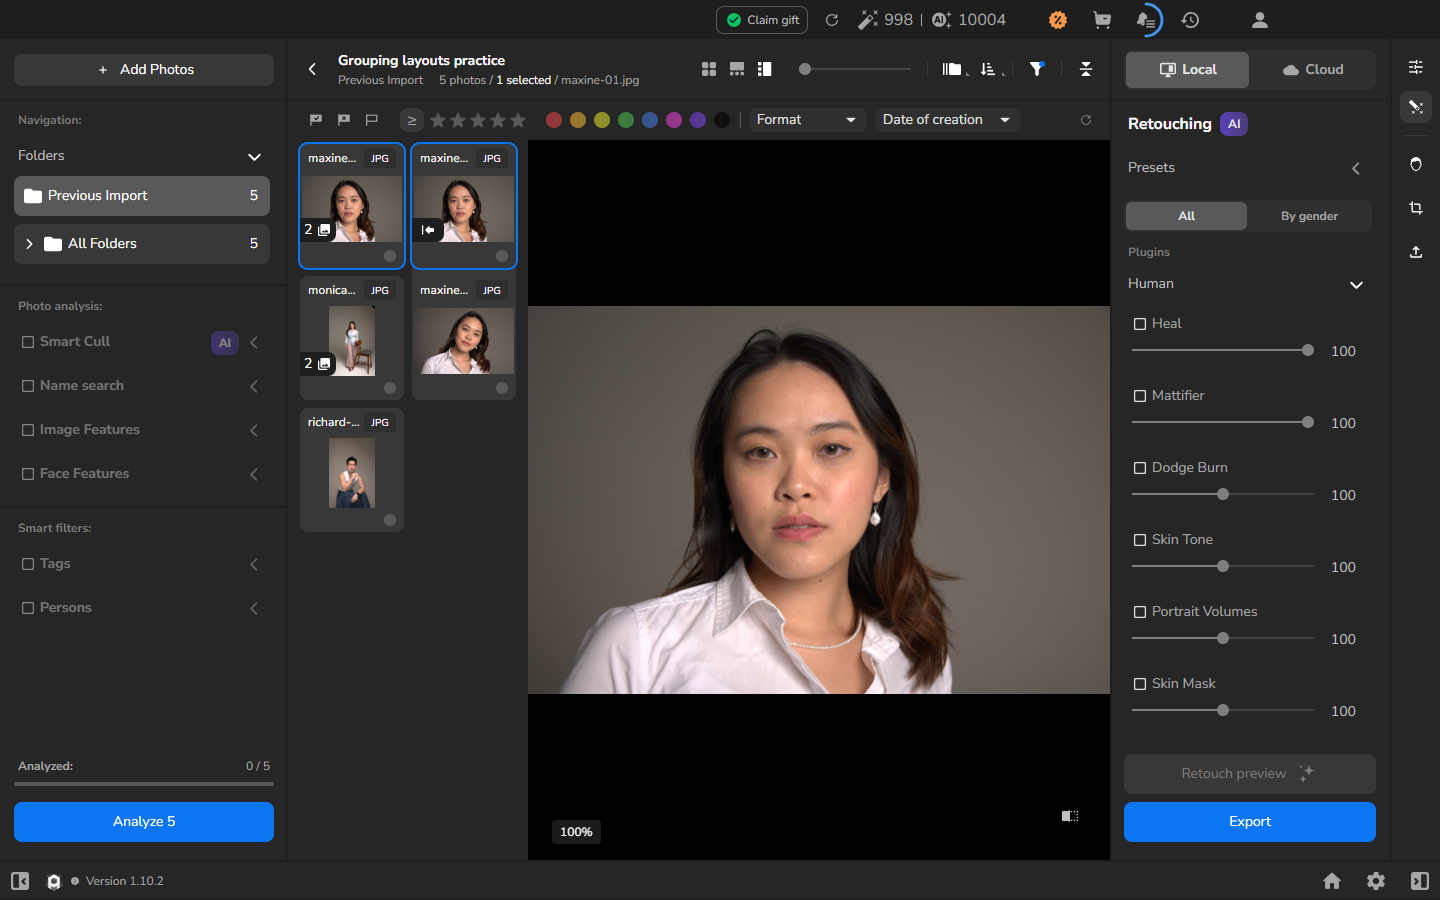This screenshot has height=900, width=1440.
Task: Check the Persons checkbox
Action: (x=28, y=608)
